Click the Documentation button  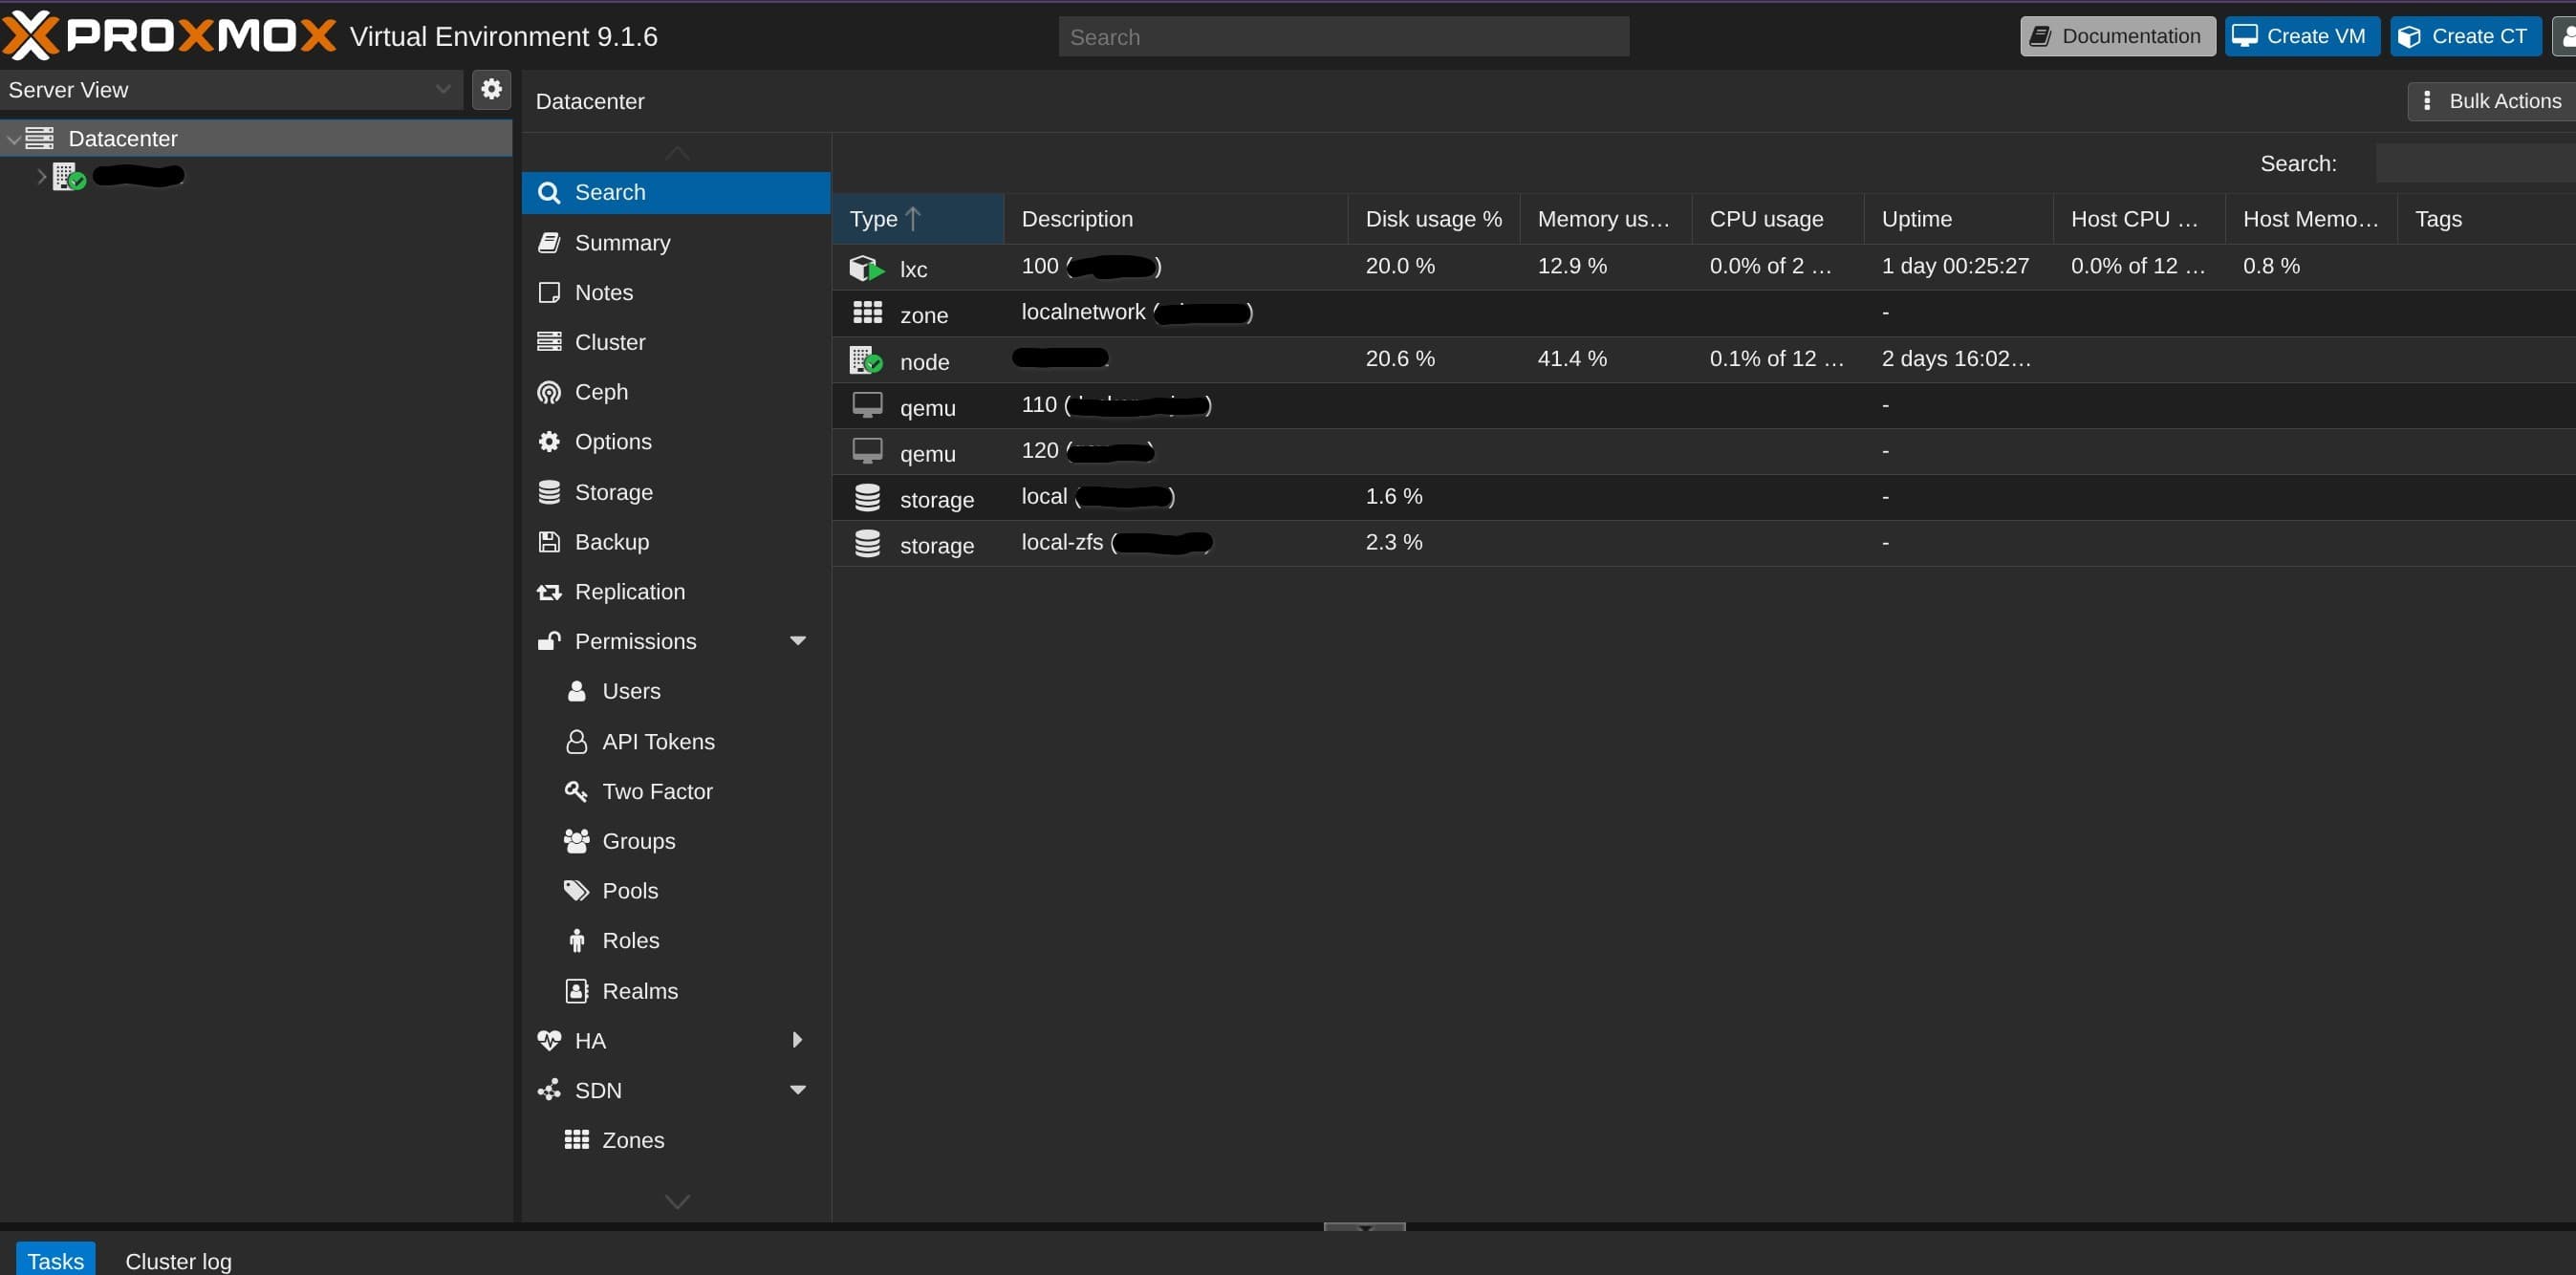pyautogui.click(x=2117, y=36)
